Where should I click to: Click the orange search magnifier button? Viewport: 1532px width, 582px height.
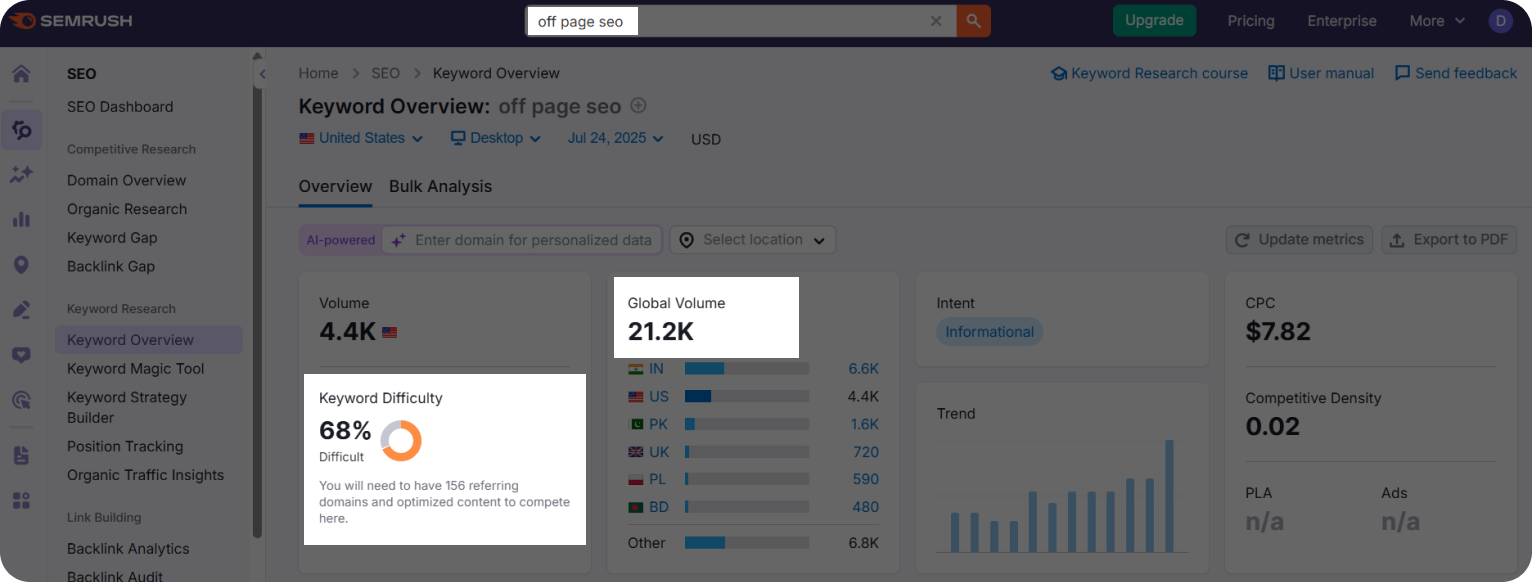(973, 21)
